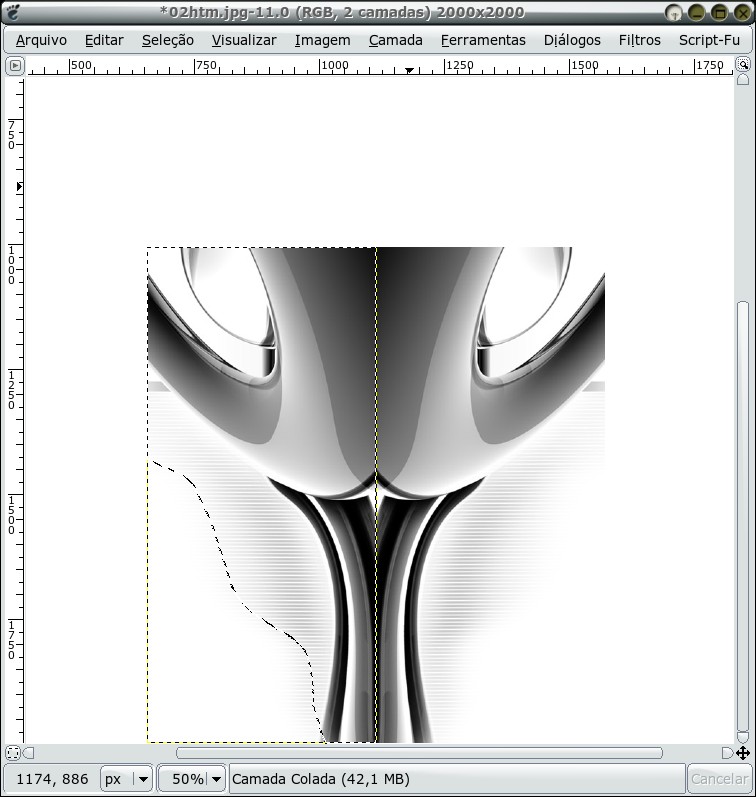Open the Imagem menu
This screenshot has height=797, width=756.
click(322, 40)
